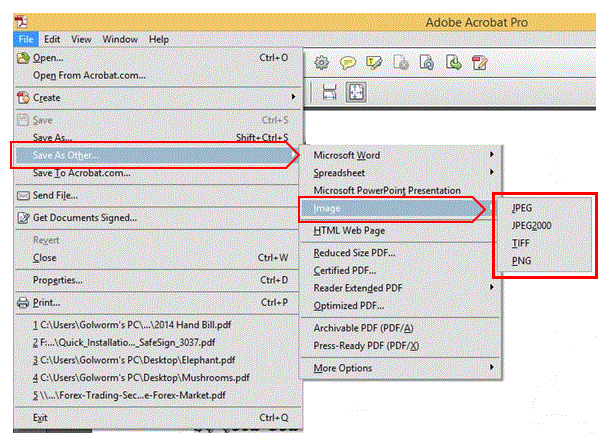613x446 pixels.
Task: Choose Microsoft PowerPoint Presentation
Action: tap(400, 190)
